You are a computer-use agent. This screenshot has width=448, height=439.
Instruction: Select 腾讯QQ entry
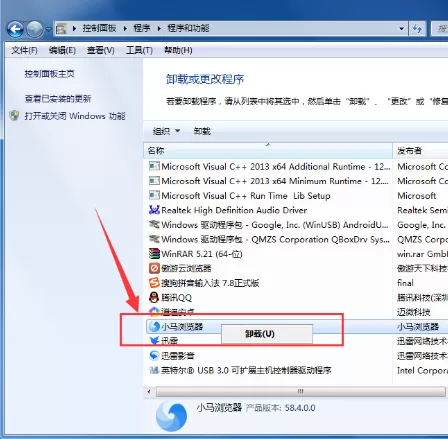(x=177, y=298)
